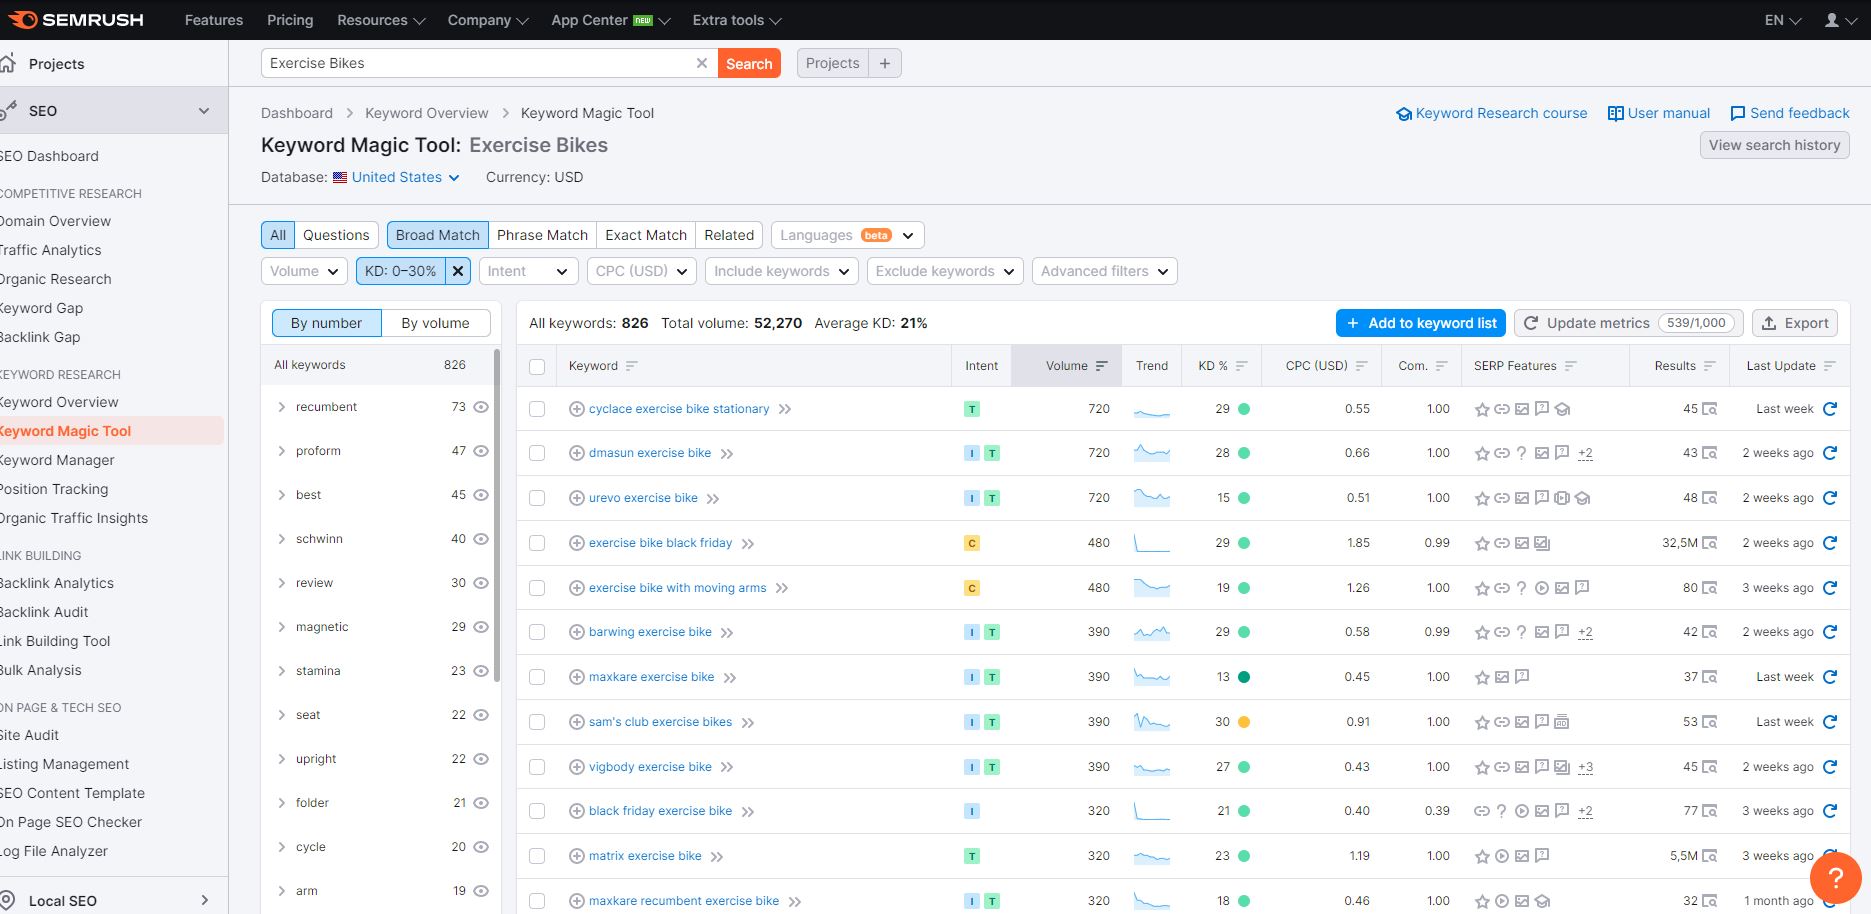Click the KD: 0-30% filter chip
1871x914 pixels.
[401, 271]
